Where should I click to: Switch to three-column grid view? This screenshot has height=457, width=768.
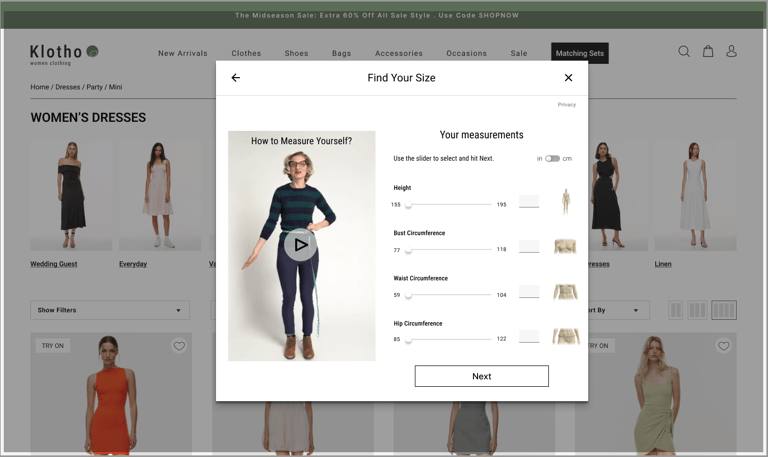697,310
